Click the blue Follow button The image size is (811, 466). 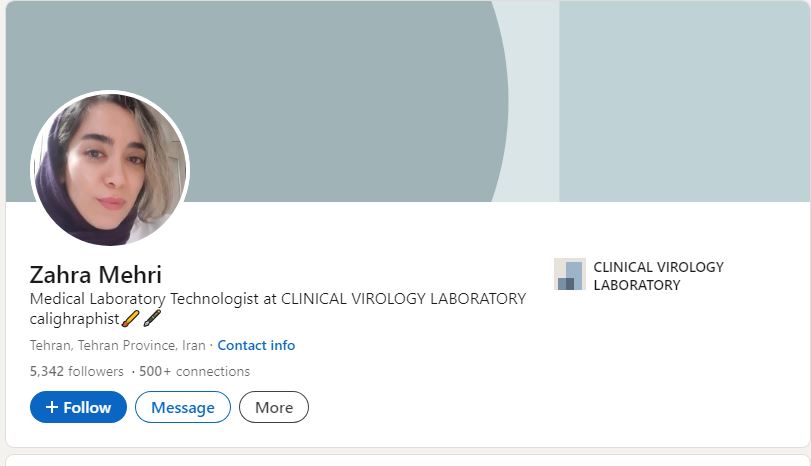click(78, 407)
